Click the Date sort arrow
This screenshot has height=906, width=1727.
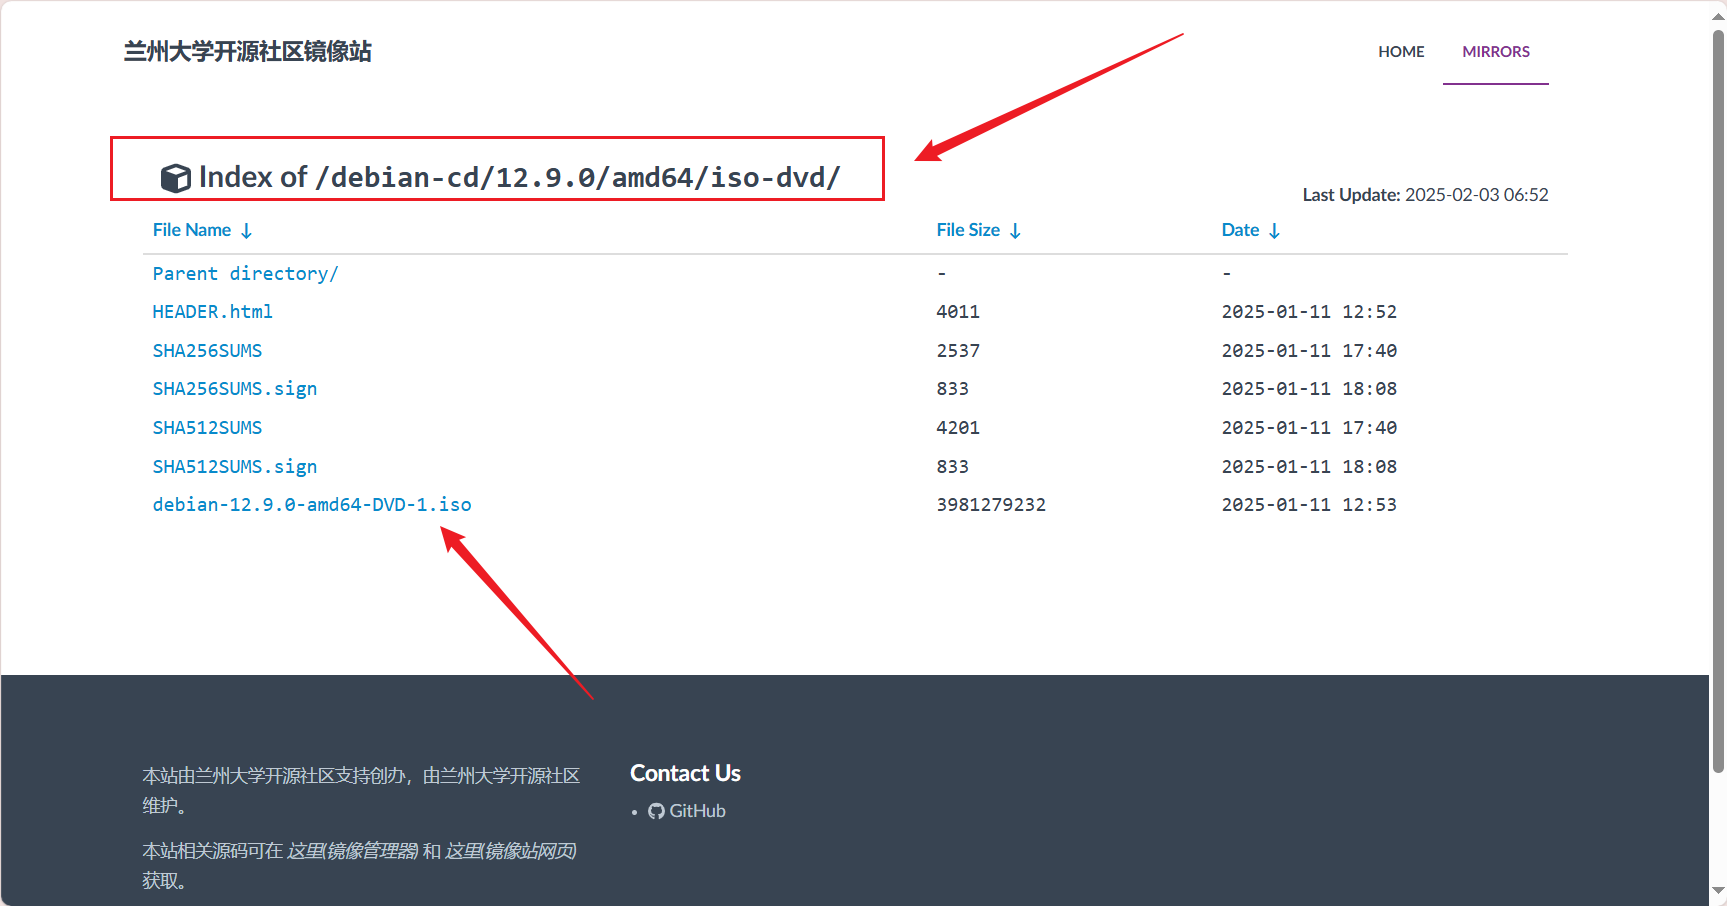click(x=1274, y=231)
